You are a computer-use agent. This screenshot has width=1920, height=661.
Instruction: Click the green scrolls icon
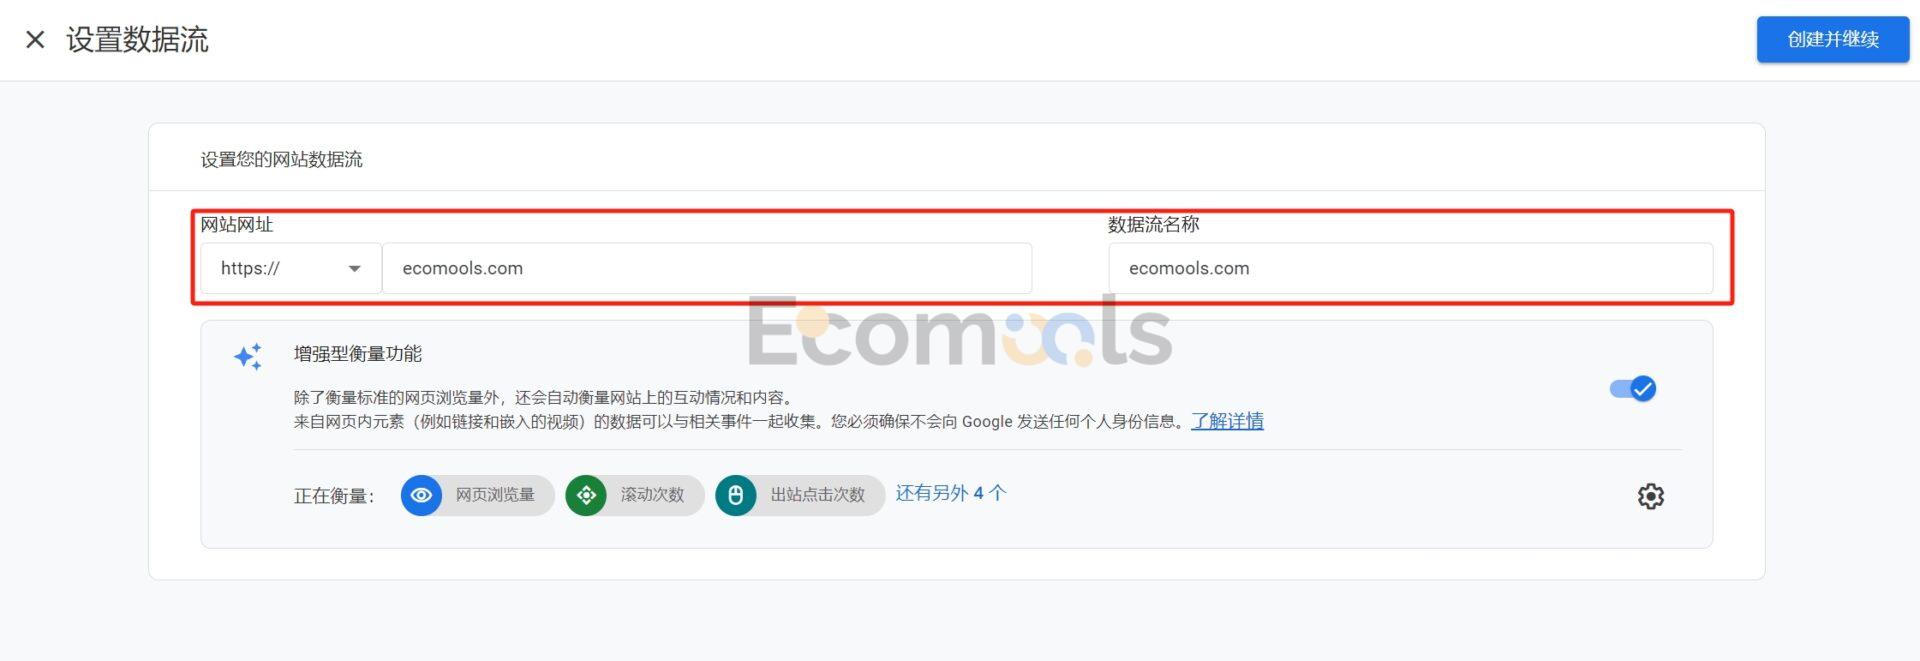coord(586,495)
